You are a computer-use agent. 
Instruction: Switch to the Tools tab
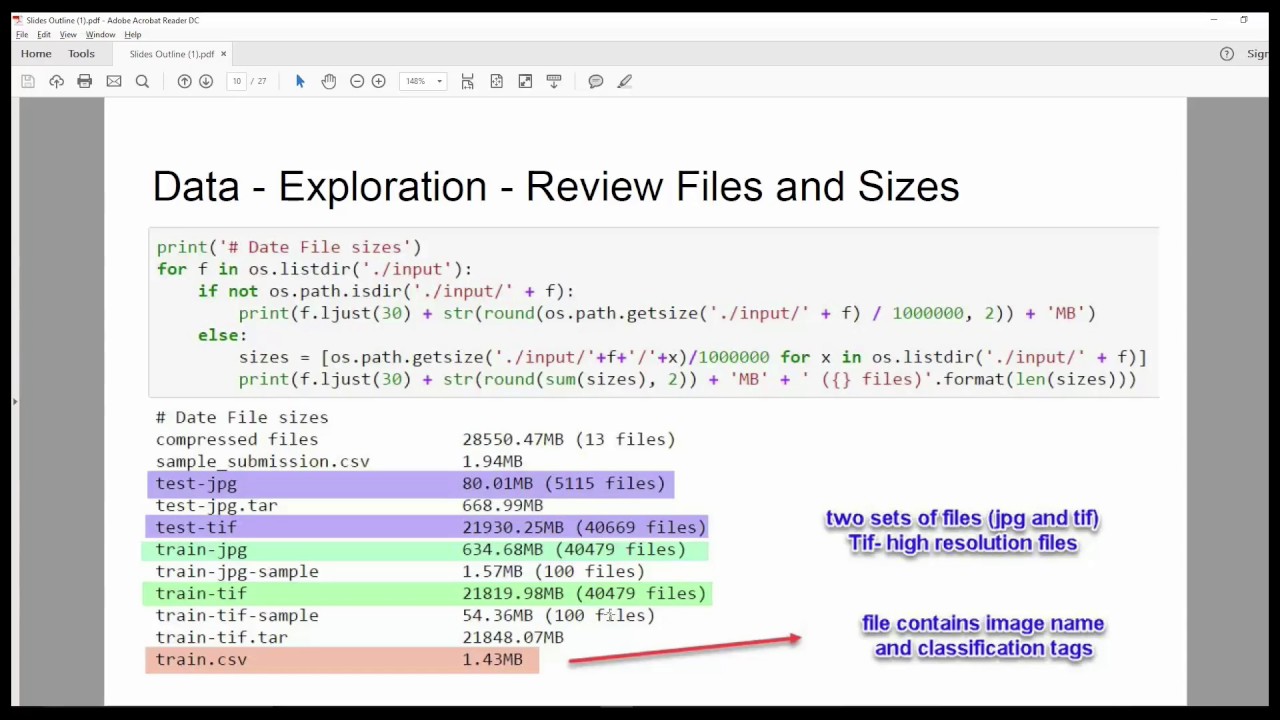[81, 54]
